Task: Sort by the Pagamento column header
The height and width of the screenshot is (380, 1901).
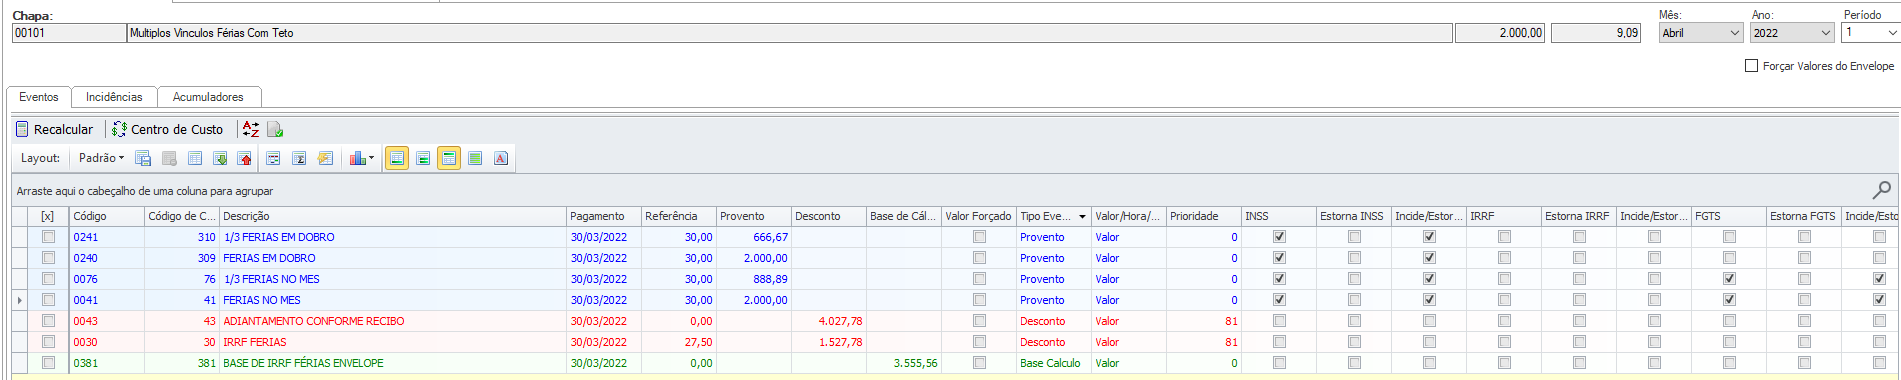Action: [604, 216]
